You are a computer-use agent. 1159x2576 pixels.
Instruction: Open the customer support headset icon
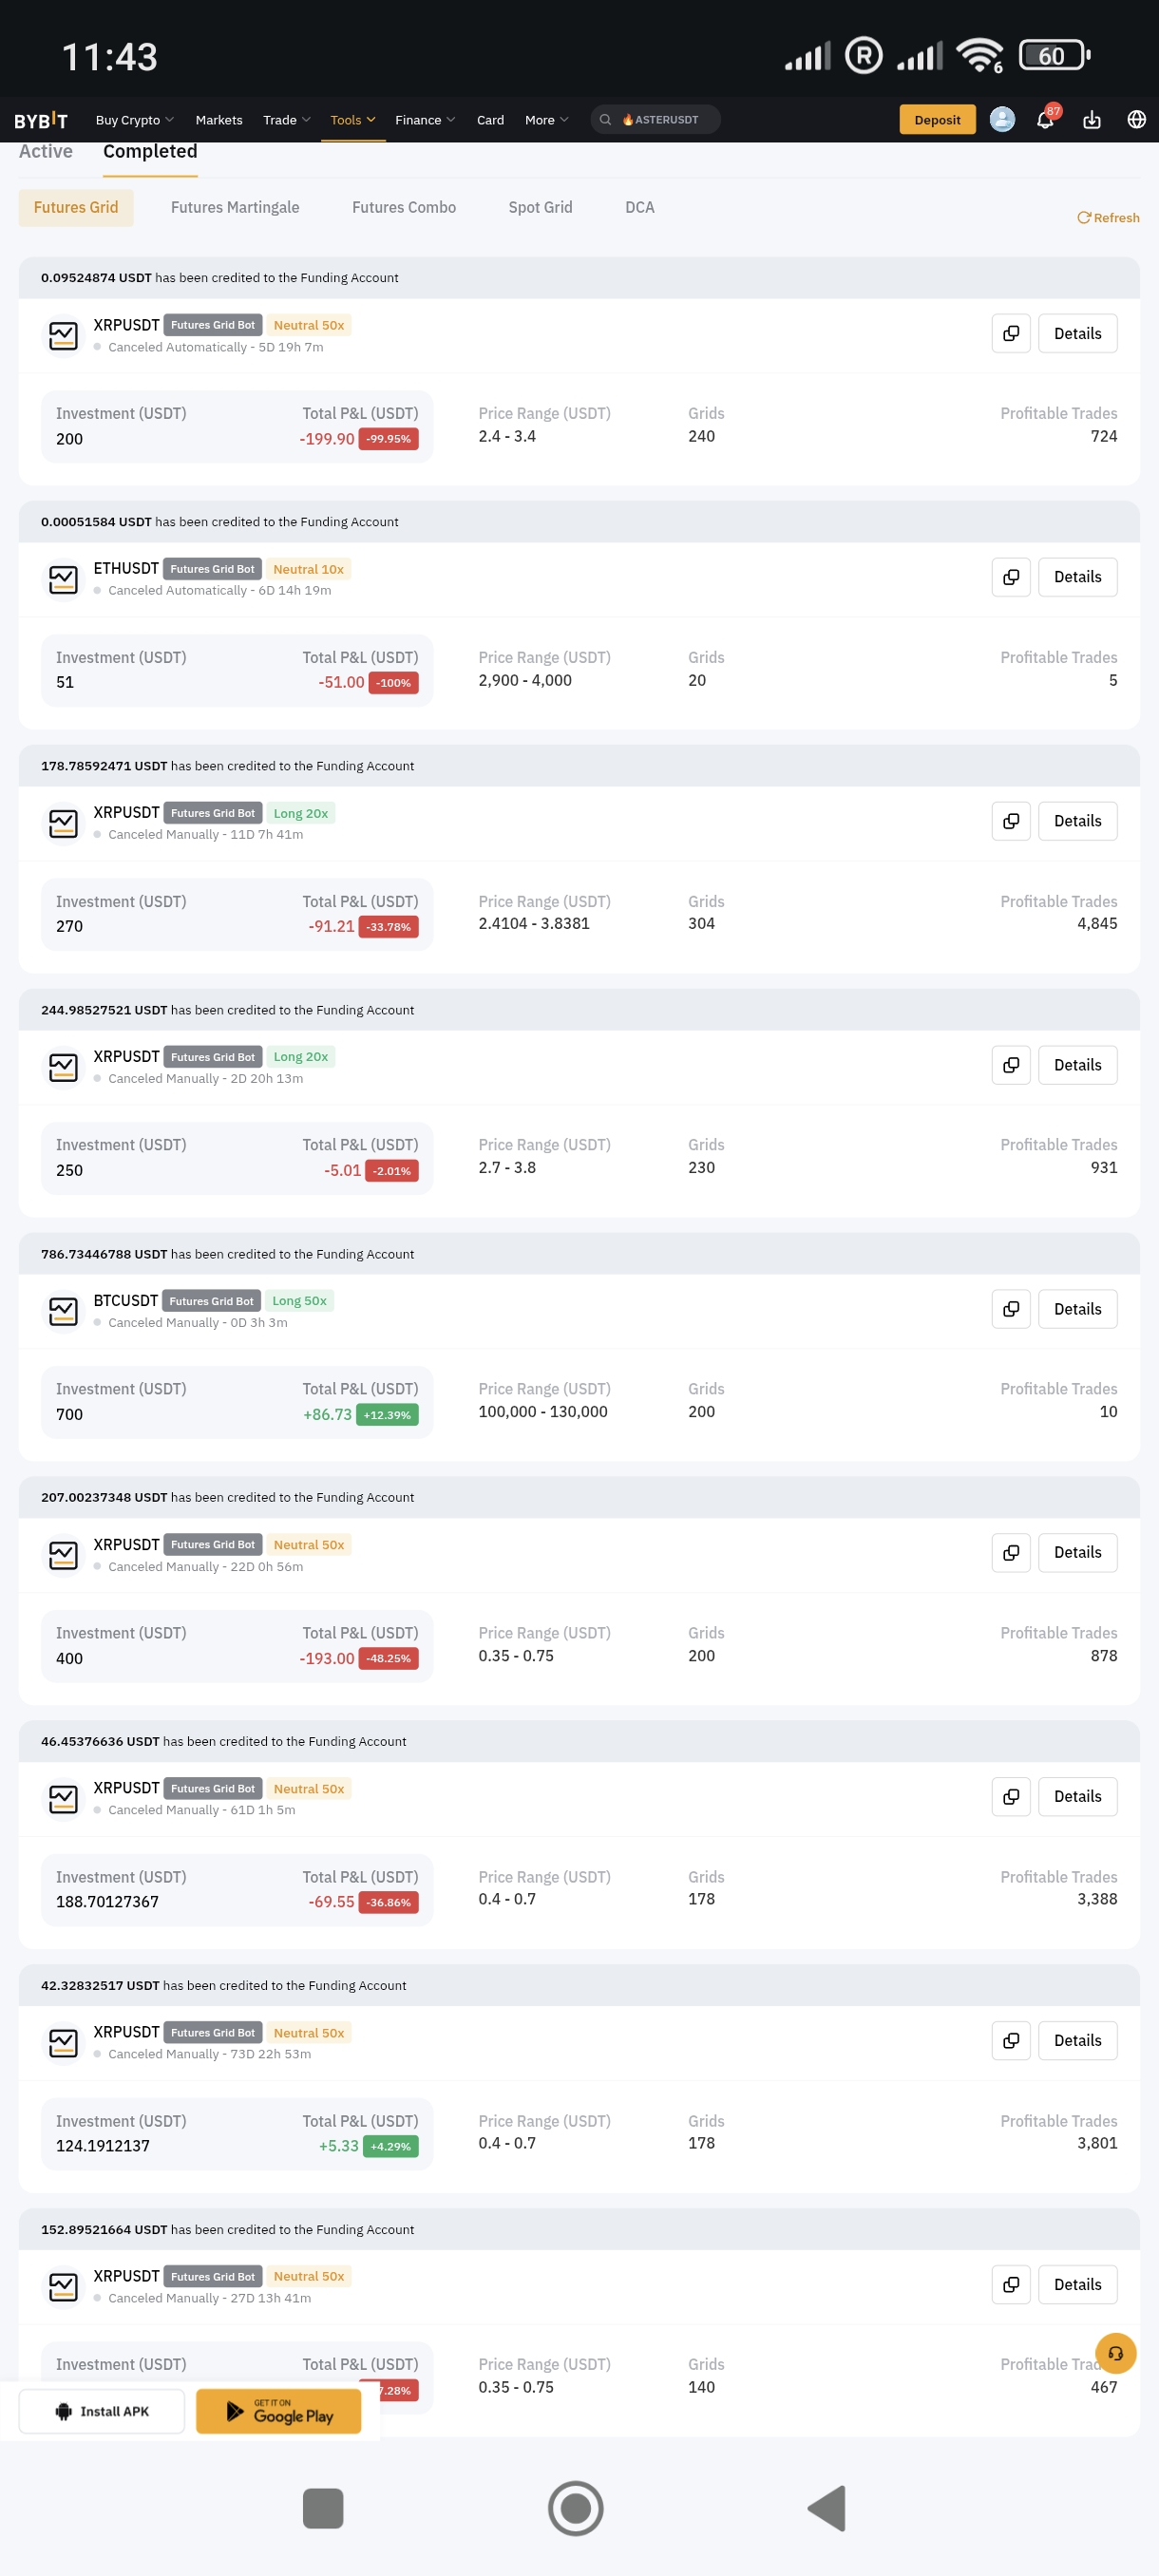click(x=1115, y=2353)
